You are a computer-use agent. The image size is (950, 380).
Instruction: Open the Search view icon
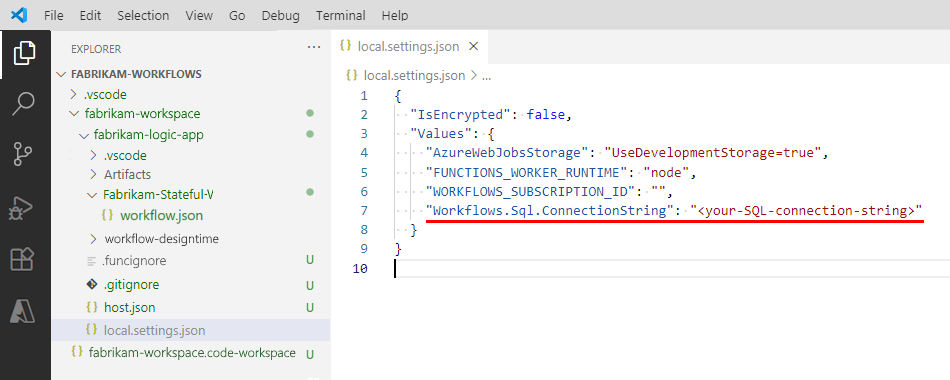[x=24, y=104]
